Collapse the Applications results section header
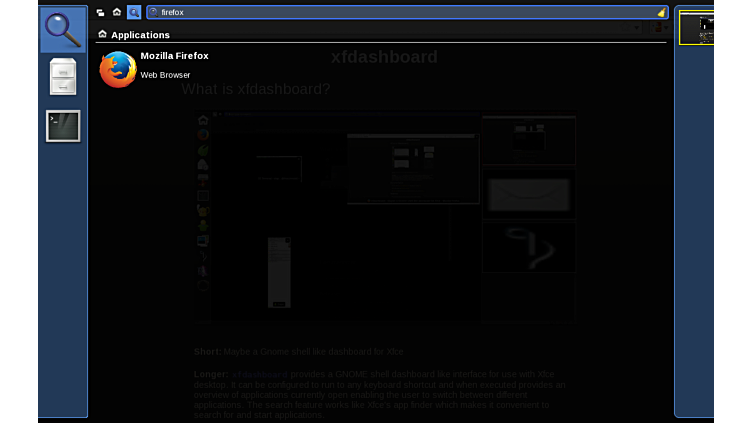Viewport: 752px width, 423px height. point(140,35)
